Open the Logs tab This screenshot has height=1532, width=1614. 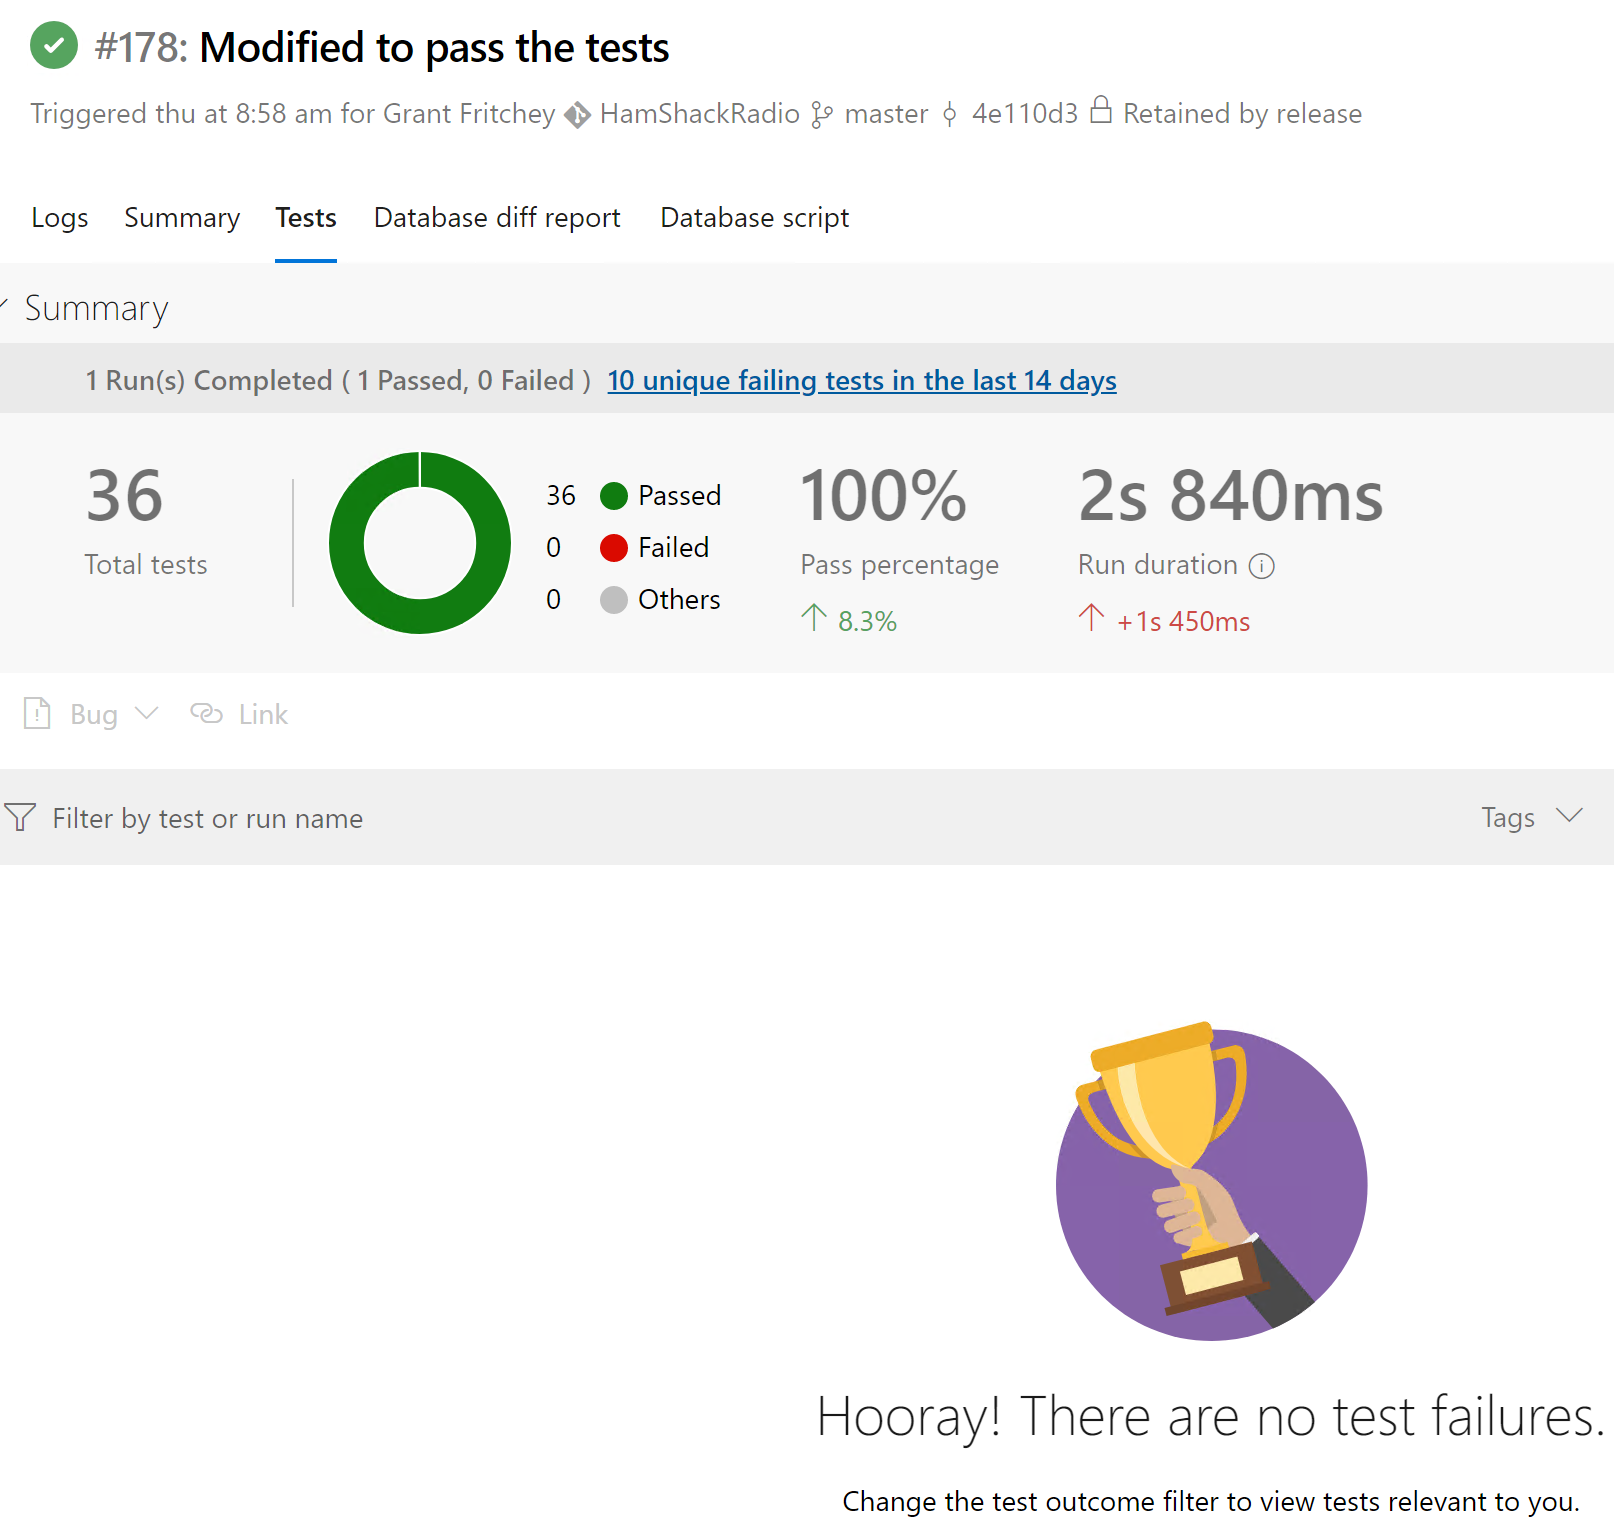coord(59,218)
